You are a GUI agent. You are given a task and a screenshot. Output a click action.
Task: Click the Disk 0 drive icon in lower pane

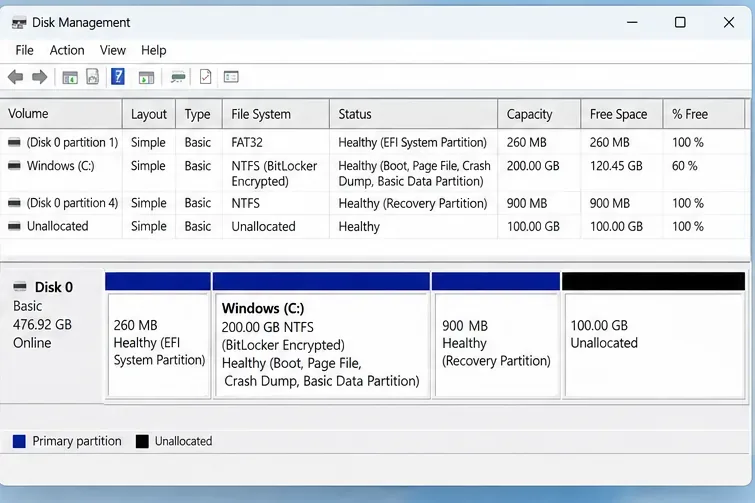click(x=20, y=287)
